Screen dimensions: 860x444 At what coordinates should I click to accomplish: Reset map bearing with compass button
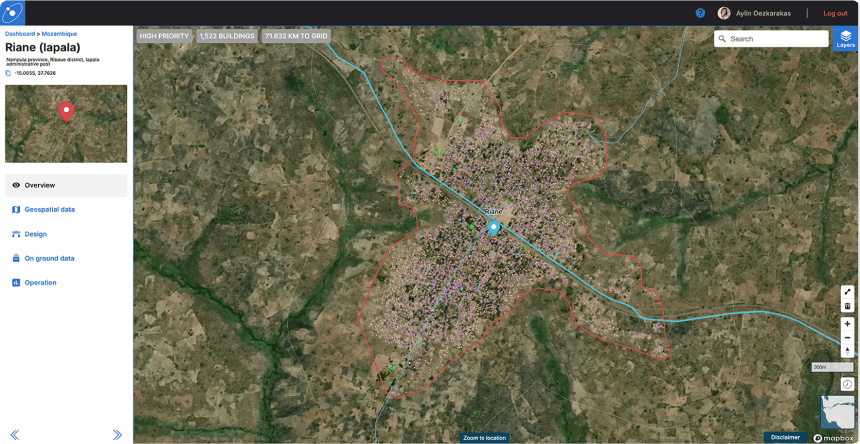[847, 351]
